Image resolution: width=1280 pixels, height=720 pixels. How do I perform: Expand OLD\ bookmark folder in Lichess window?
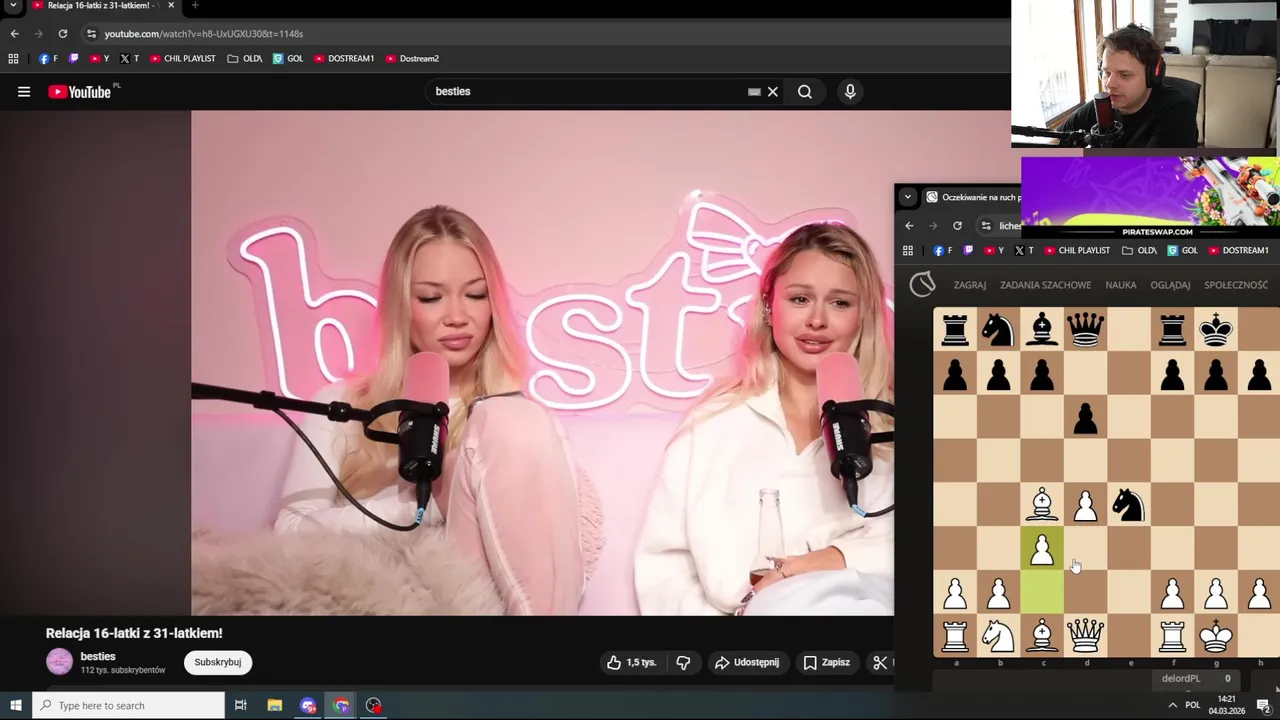pyautogui.click(x=1140, y=251)
